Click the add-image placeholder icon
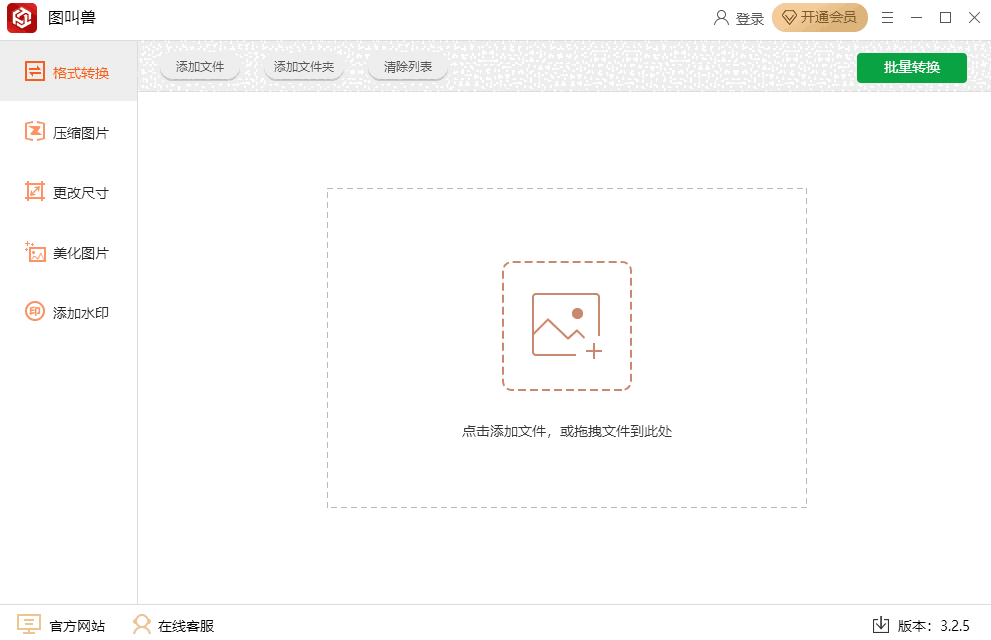This screenshot has width=991, height=640. pos(567,326)
